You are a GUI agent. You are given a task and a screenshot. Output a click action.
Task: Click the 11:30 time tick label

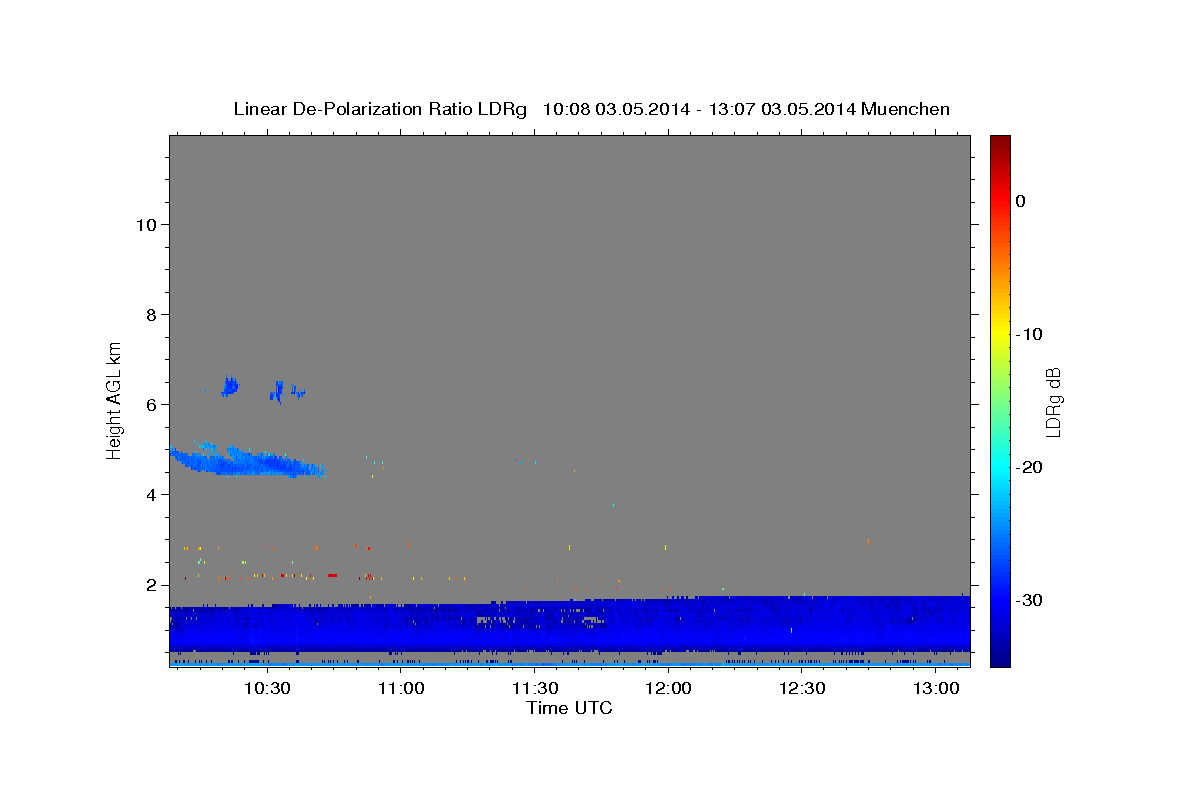[535, 688]
